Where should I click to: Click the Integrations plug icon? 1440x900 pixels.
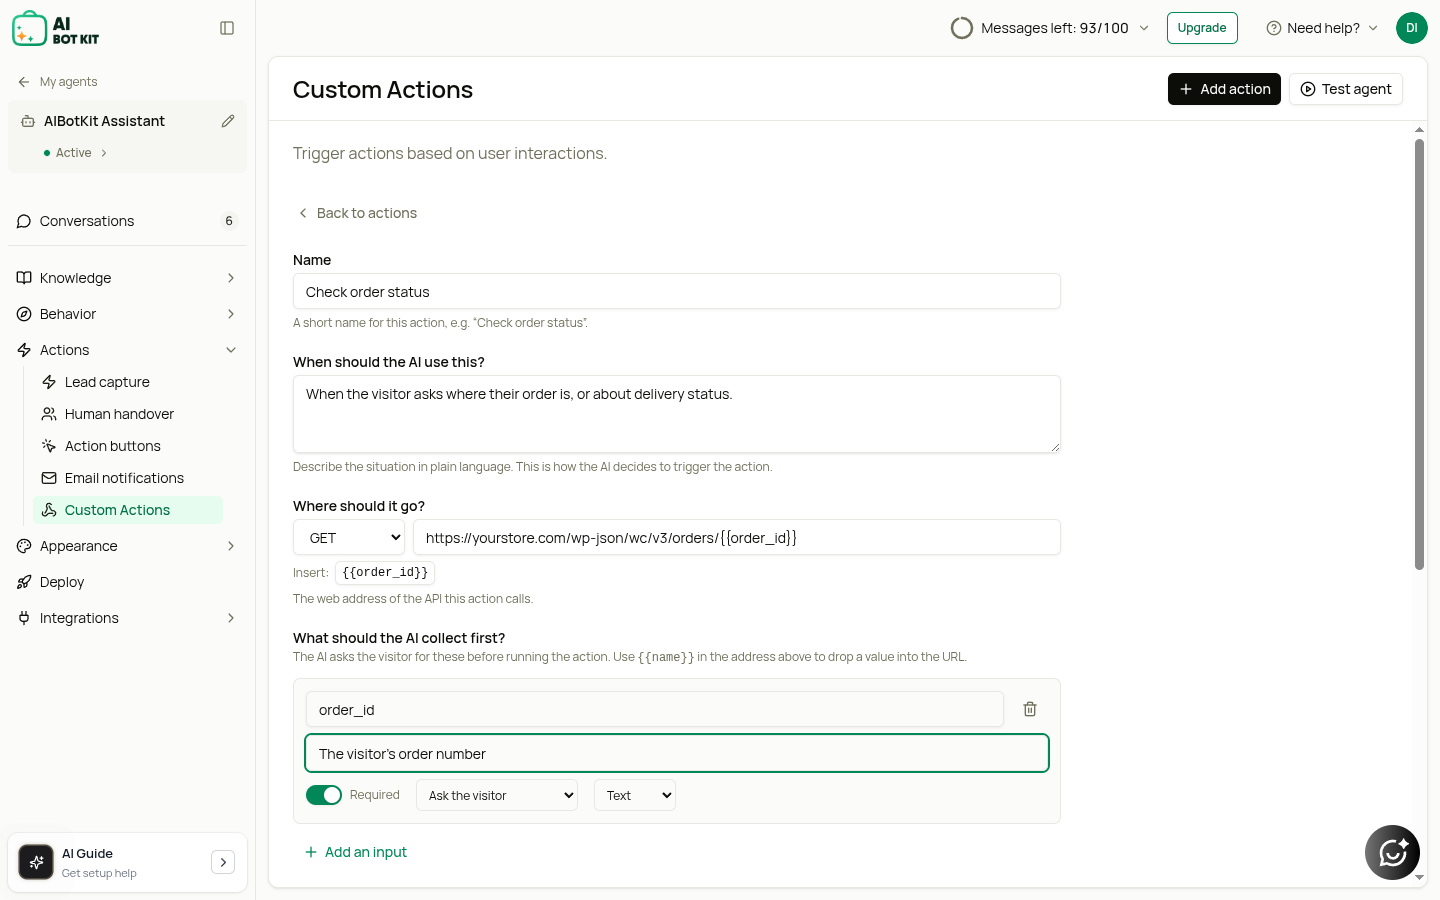[24, 618]
